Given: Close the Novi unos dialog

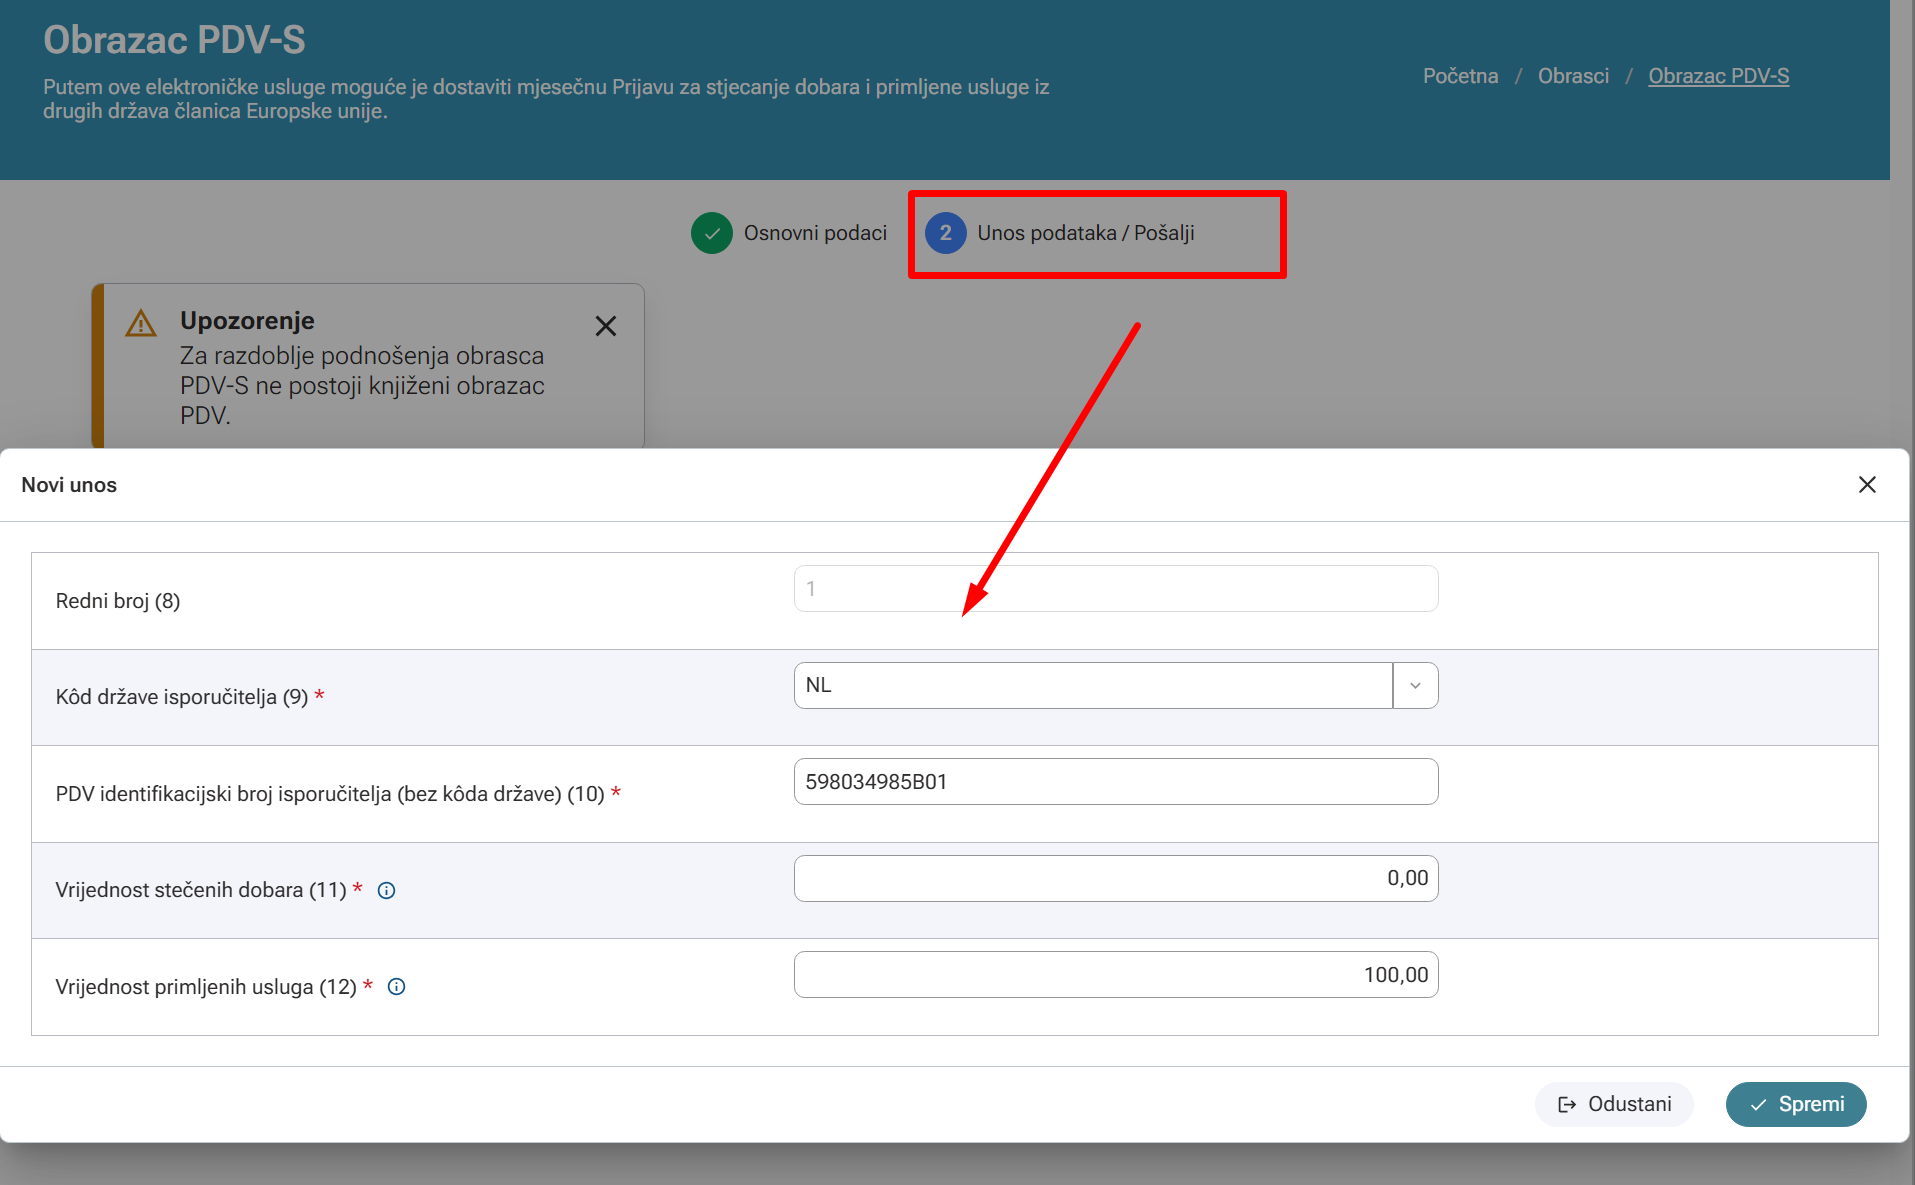Looking at the screenshot, I should [1867, 485].
